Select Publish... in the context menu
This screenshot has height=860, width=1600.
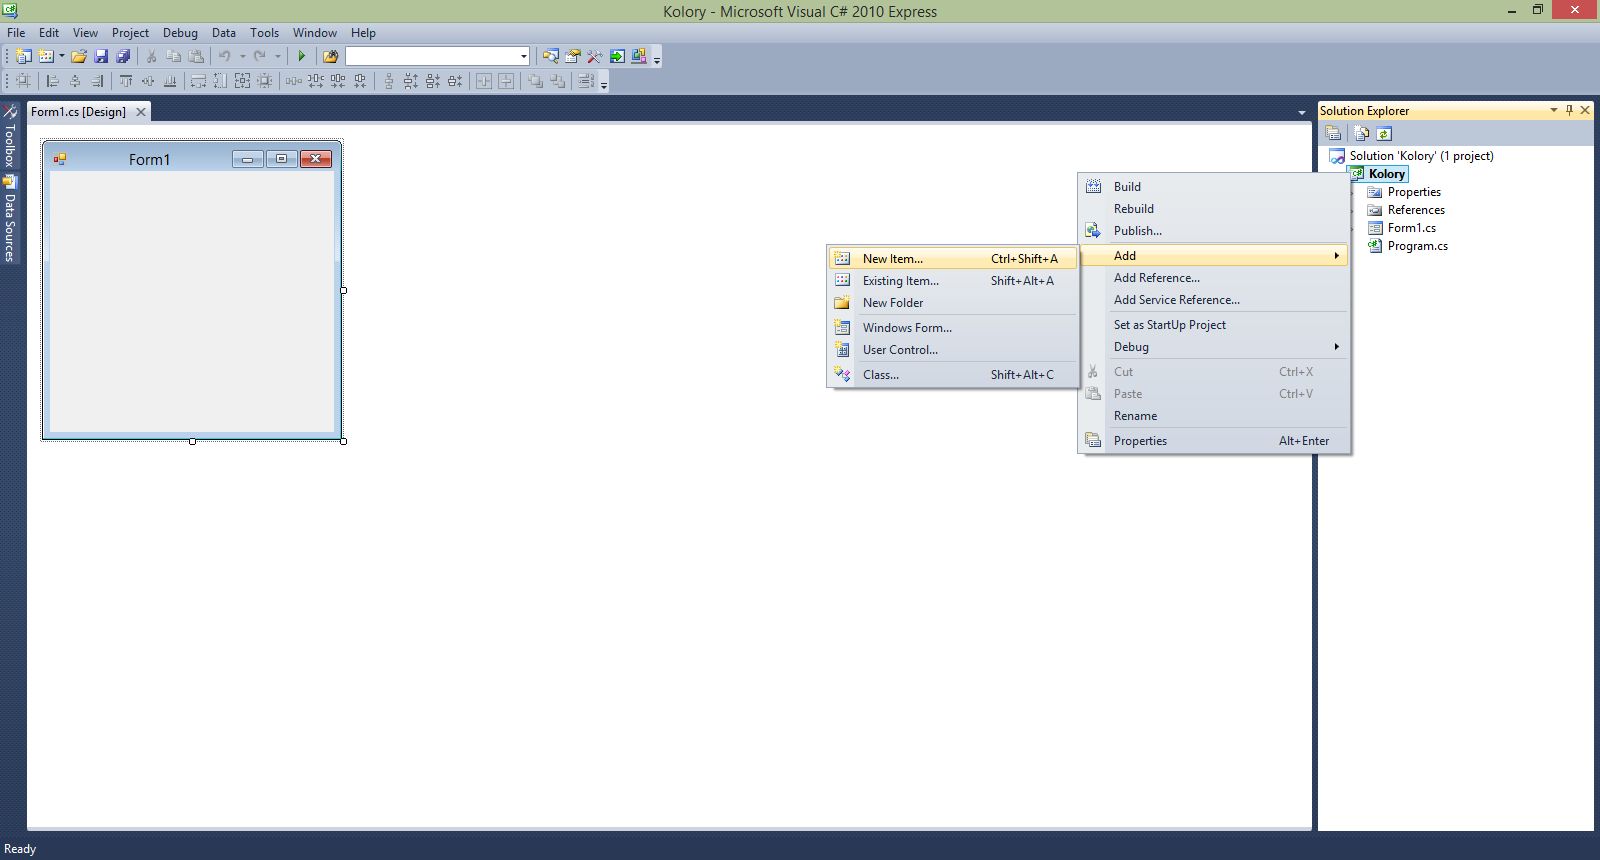[1214, 231]
